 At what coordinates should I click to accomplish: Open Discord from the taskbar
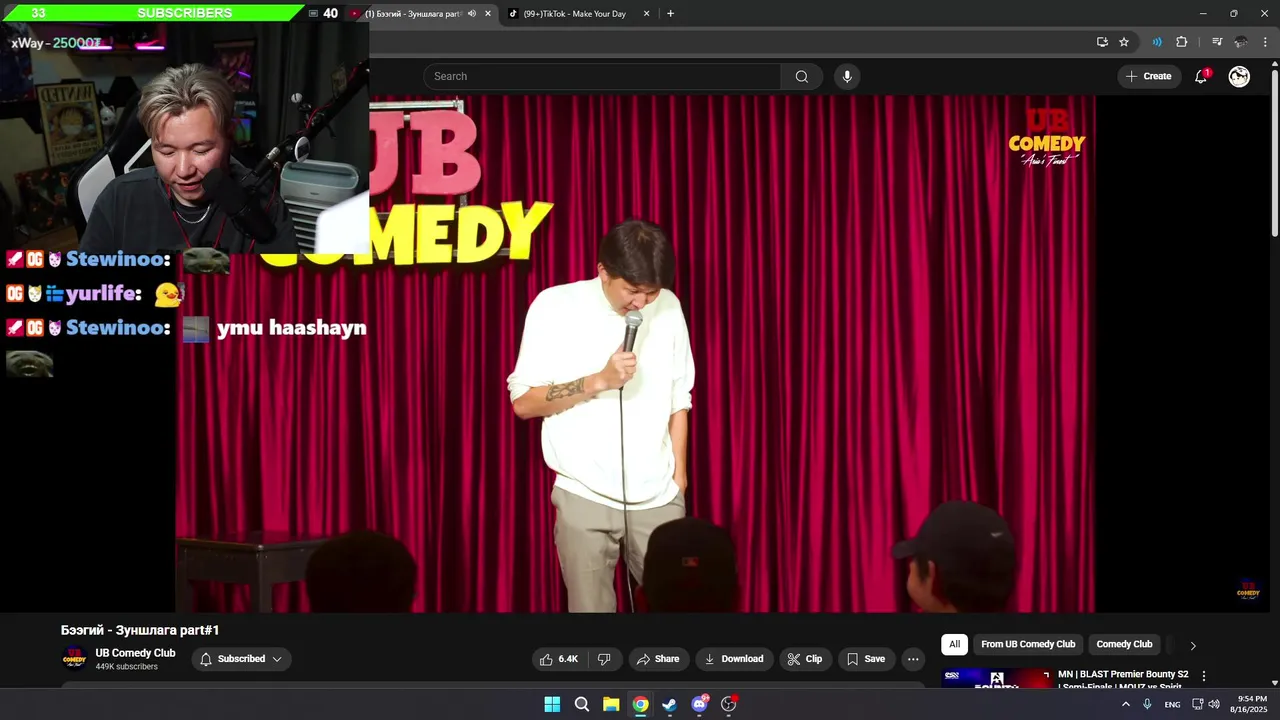click(700, 704)
